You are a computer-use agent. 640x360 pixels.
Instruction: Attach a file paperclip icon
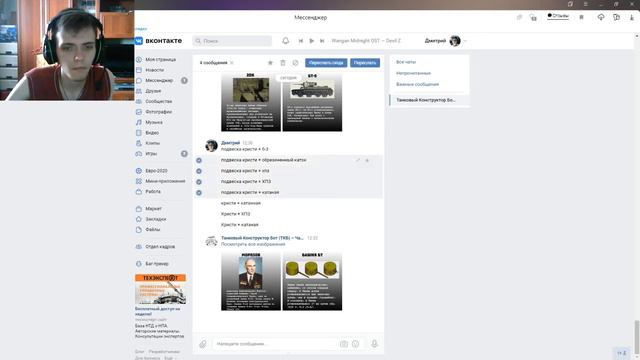click(x=203, y=344)
